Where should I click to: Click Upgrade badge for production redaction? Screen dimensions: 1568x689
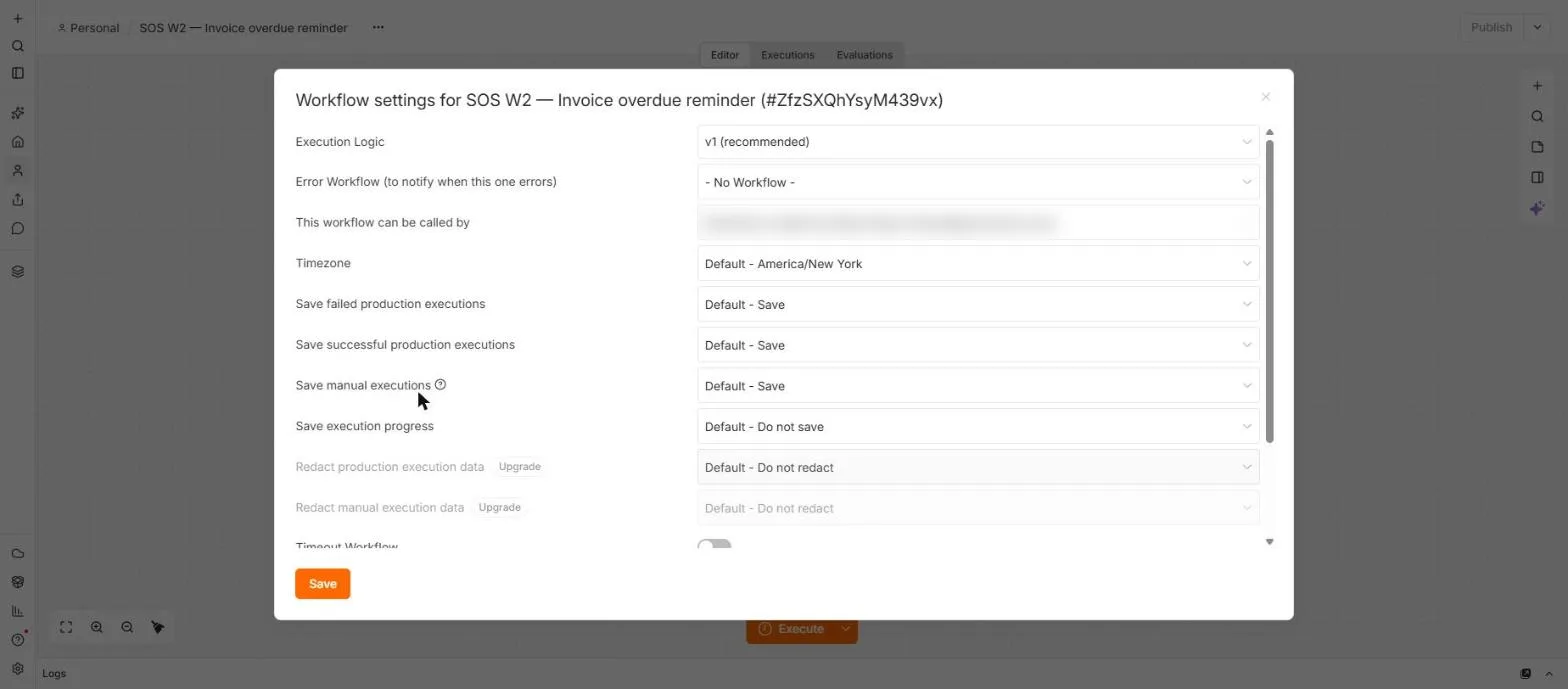(519, 467)
